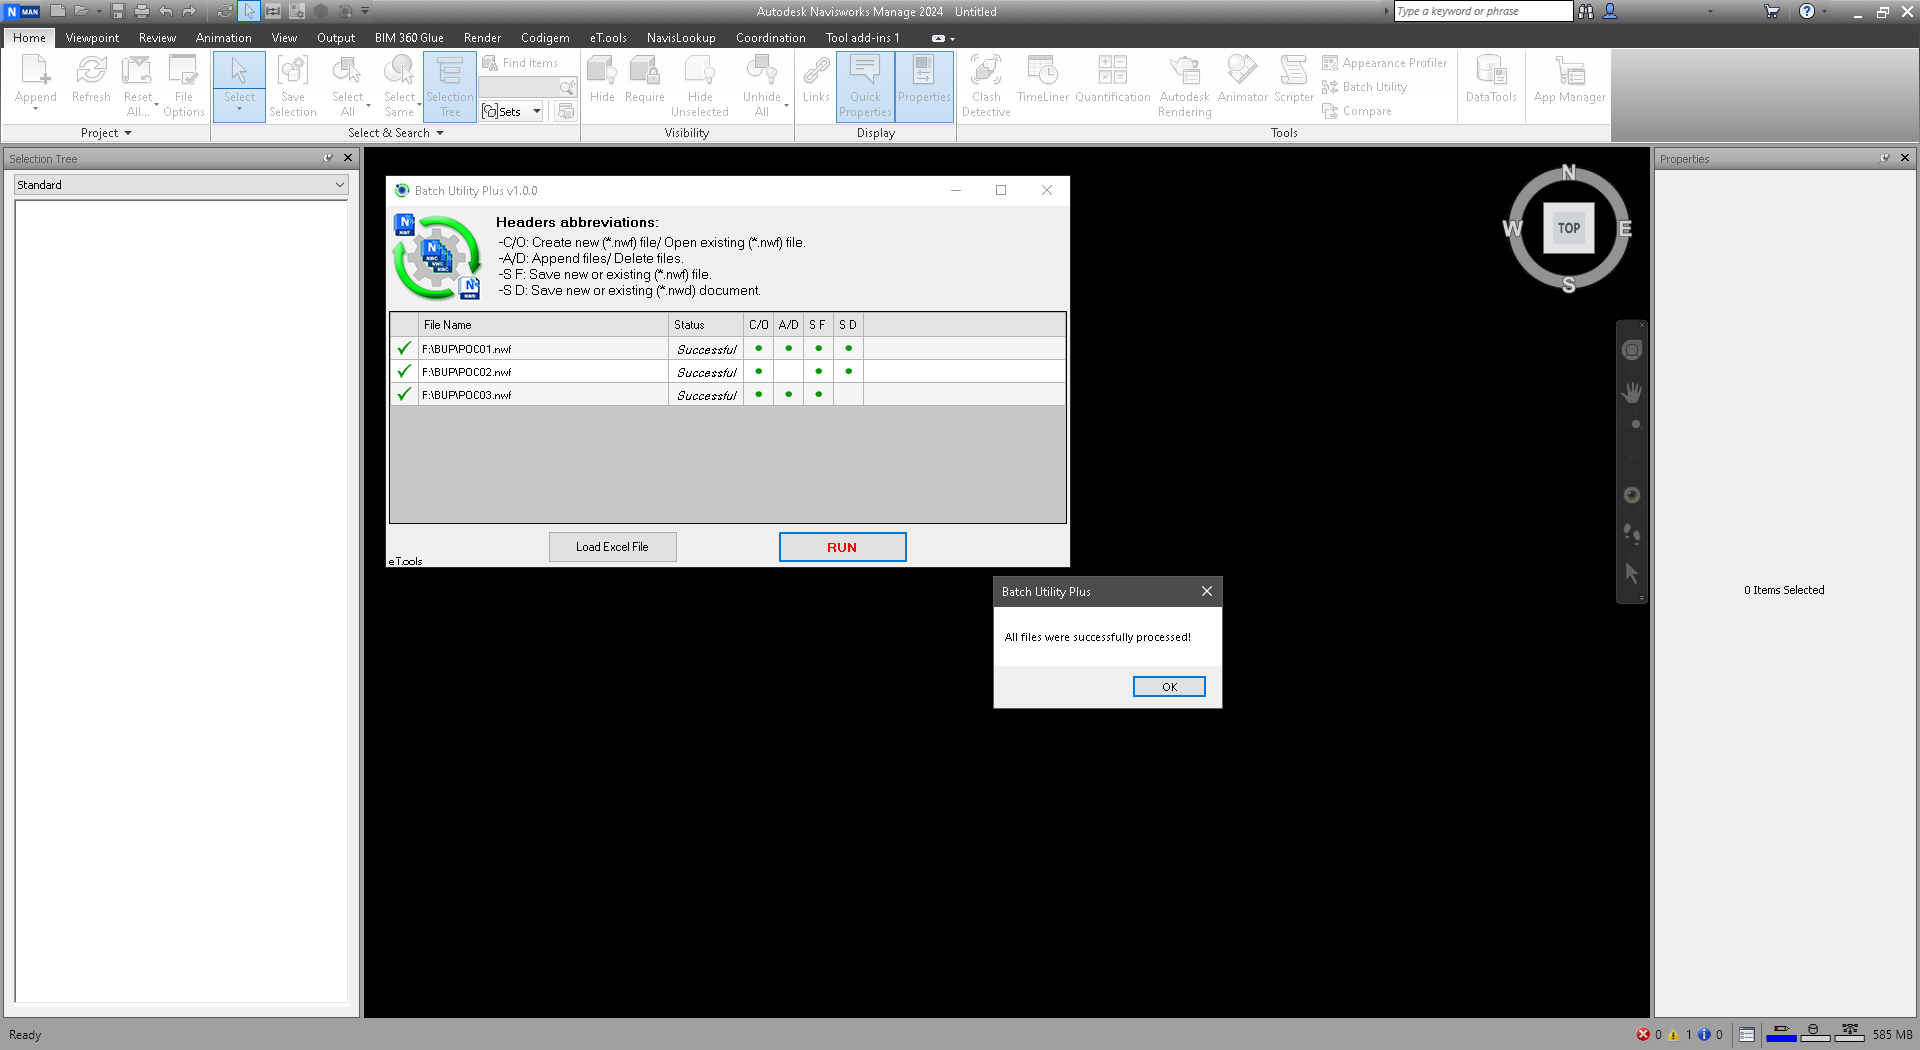Viewport: 1920px width, 1050px height.
Task: Close the Batch Utility Plus message box
Action: click(x=1207, y=591)
